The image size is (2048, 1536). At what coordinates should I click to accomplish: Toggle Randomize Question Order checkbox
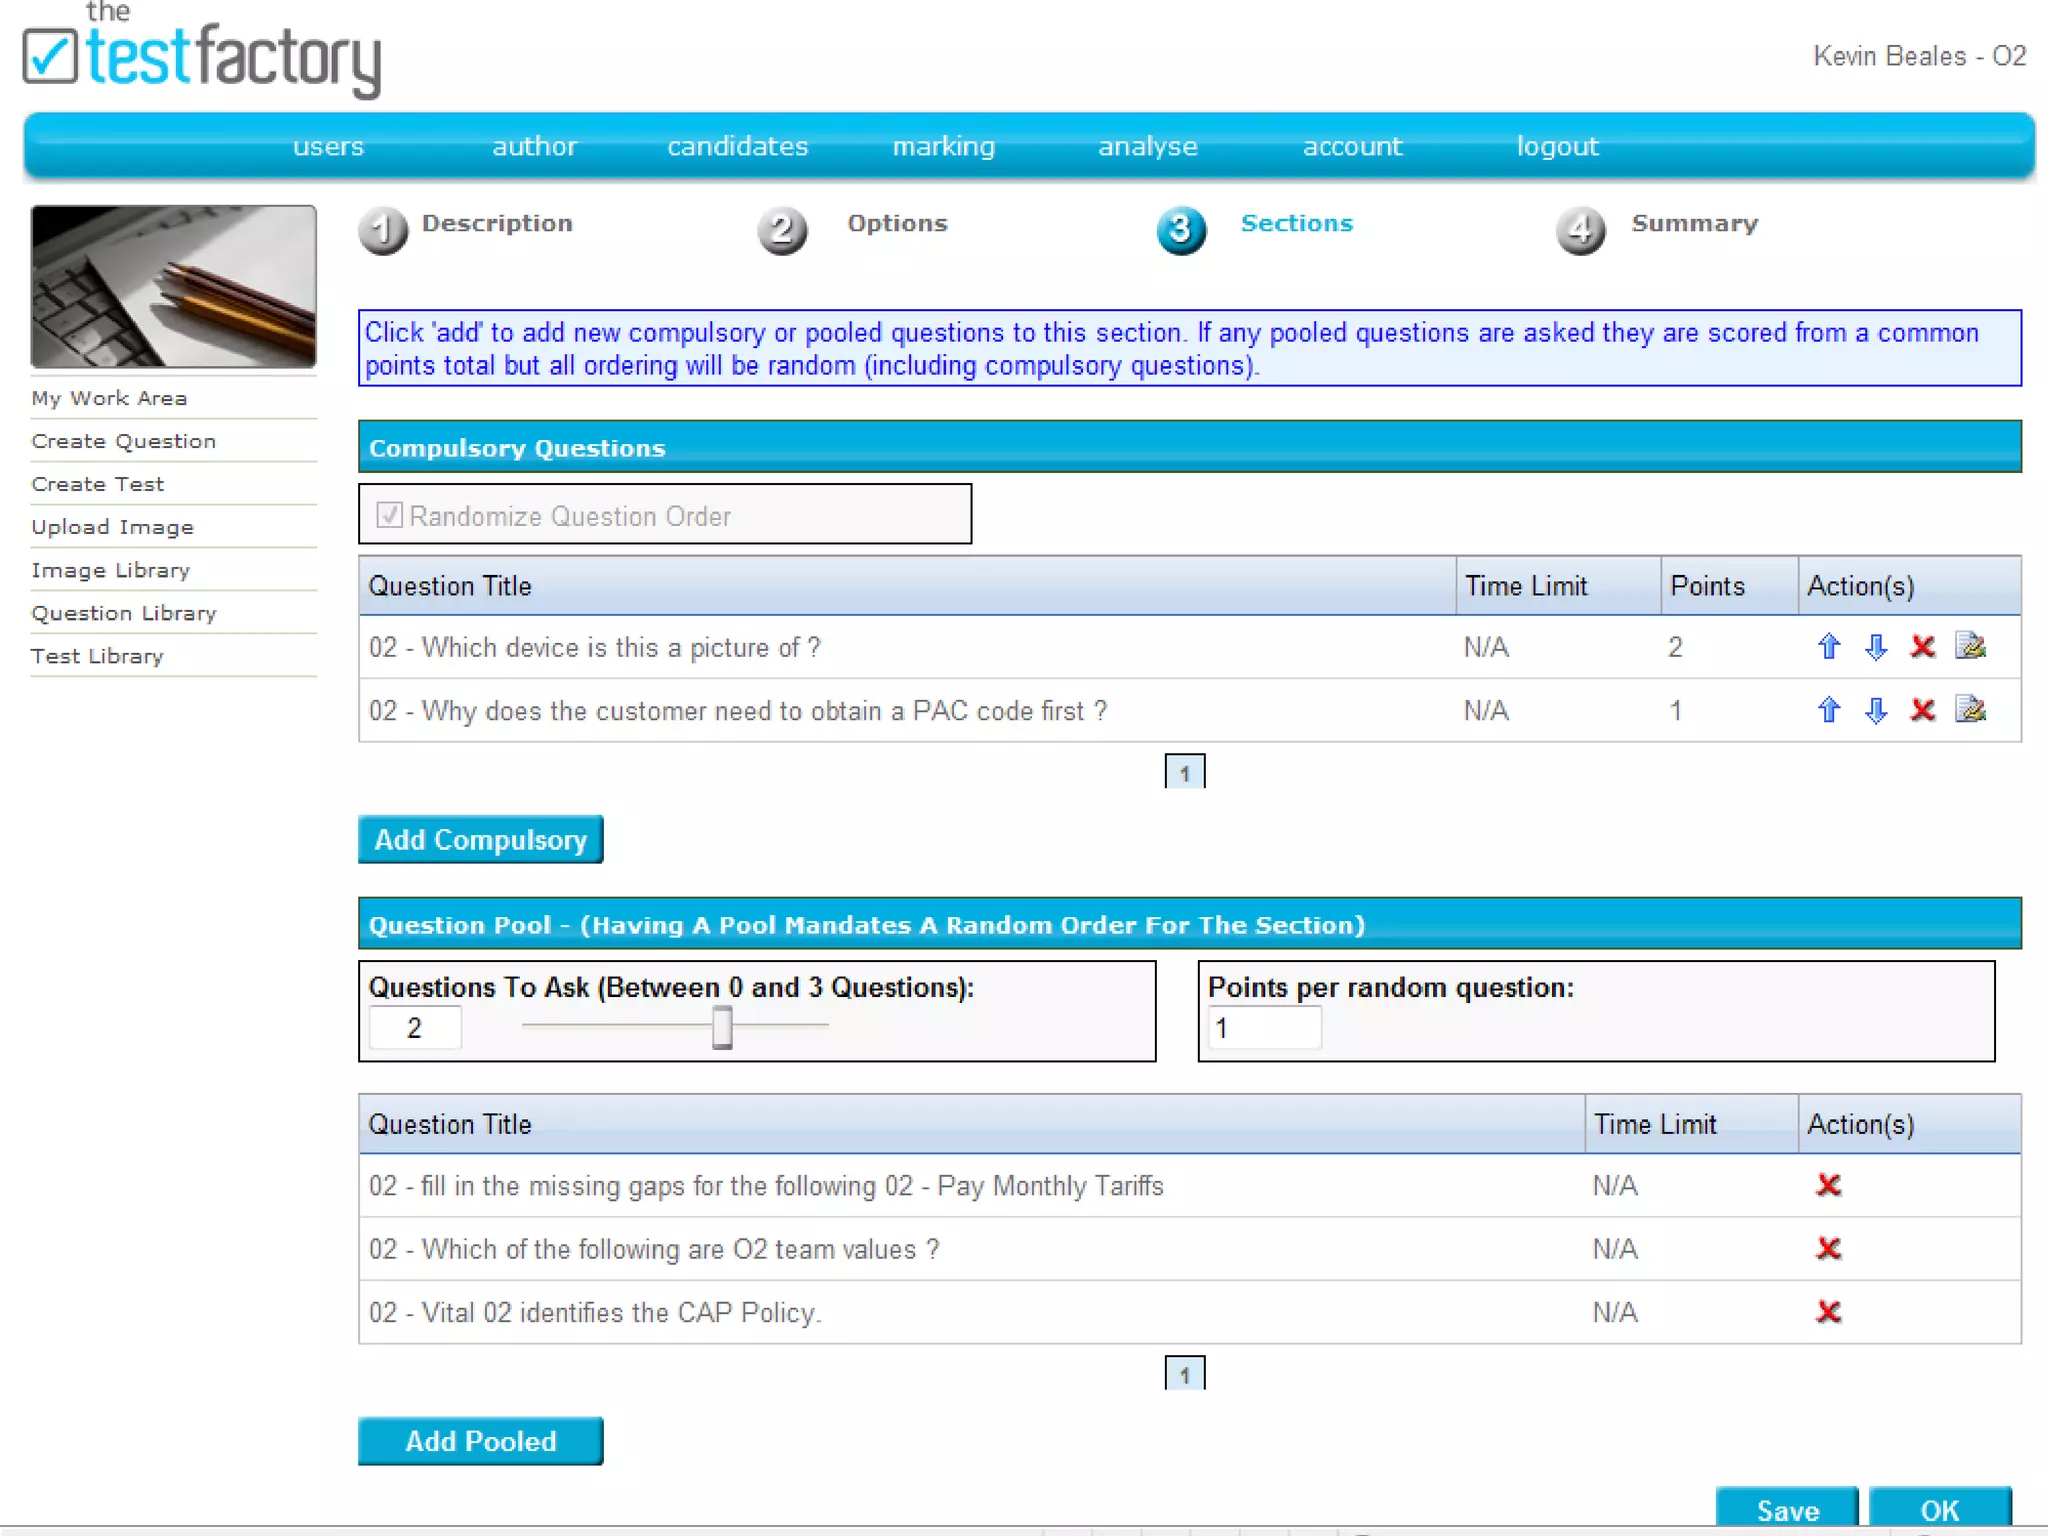(389, 515)
